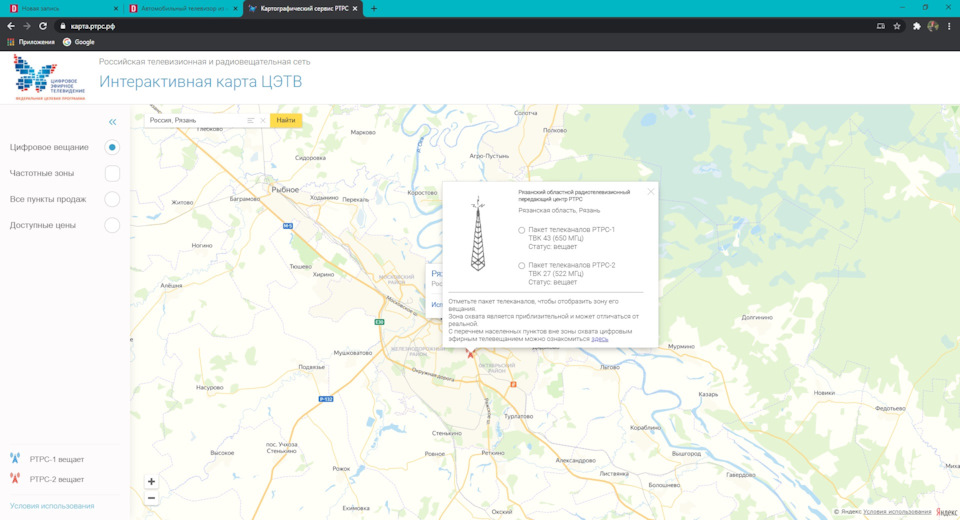Click the Р-132 road badge
The image size is (960, 520).
point(326,399)
